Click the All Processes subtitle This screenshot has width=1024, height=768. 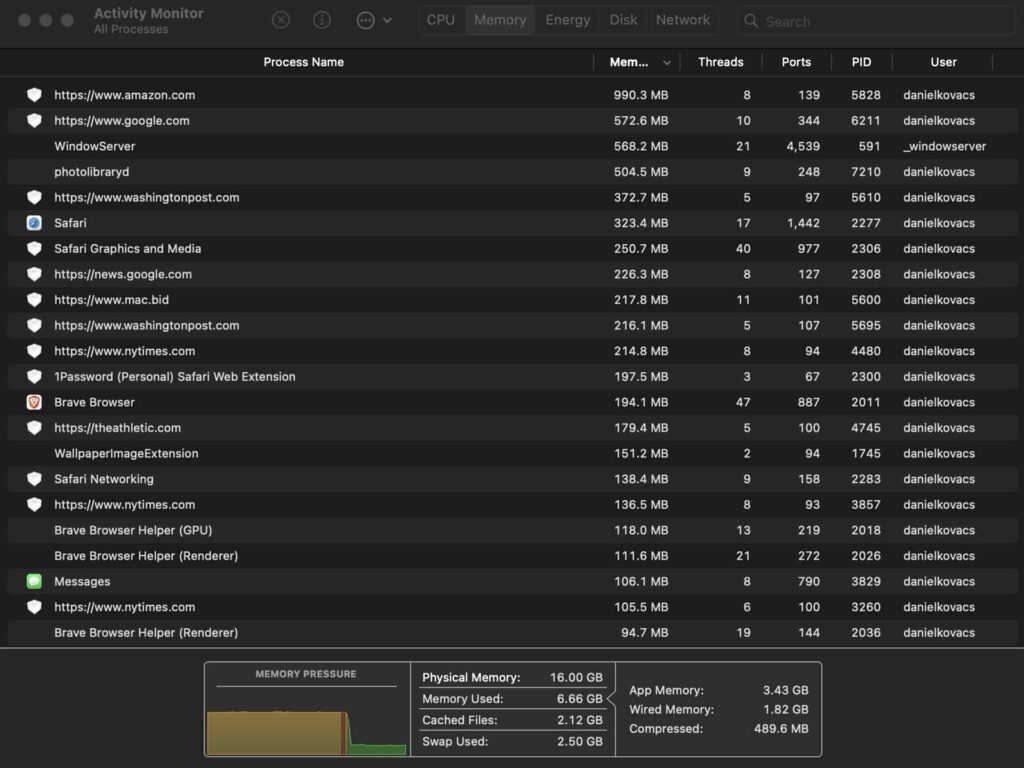tap(131, 29)
